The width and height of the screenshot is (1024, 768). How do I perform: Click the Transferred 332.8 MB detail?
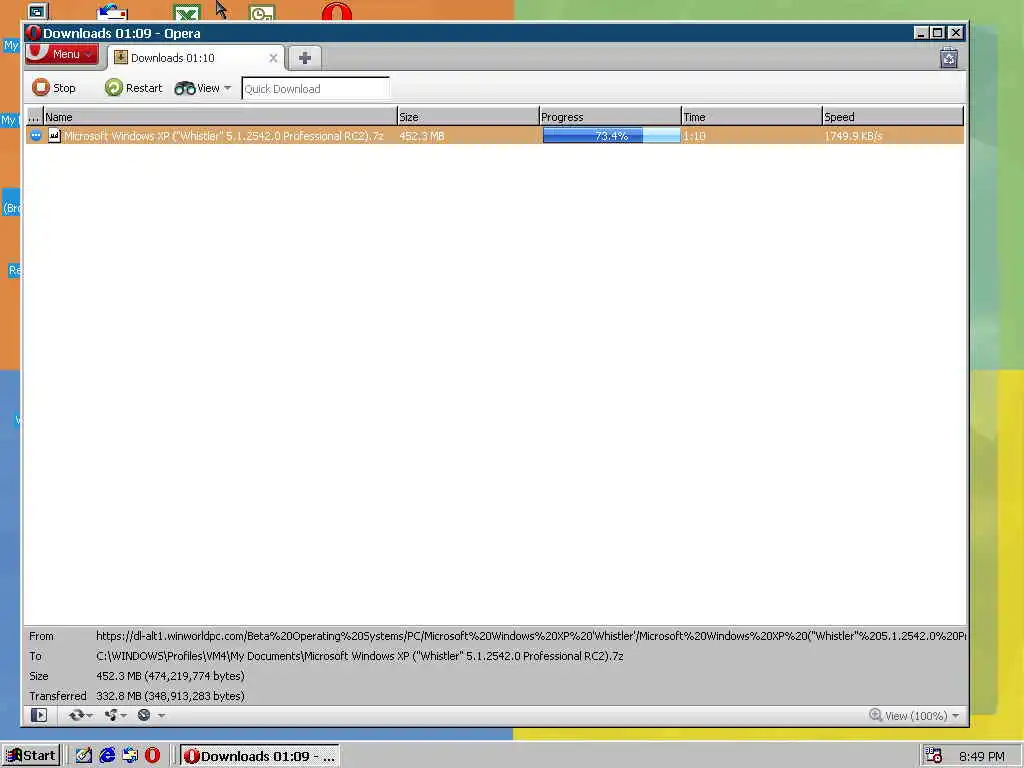pos(170,696)
